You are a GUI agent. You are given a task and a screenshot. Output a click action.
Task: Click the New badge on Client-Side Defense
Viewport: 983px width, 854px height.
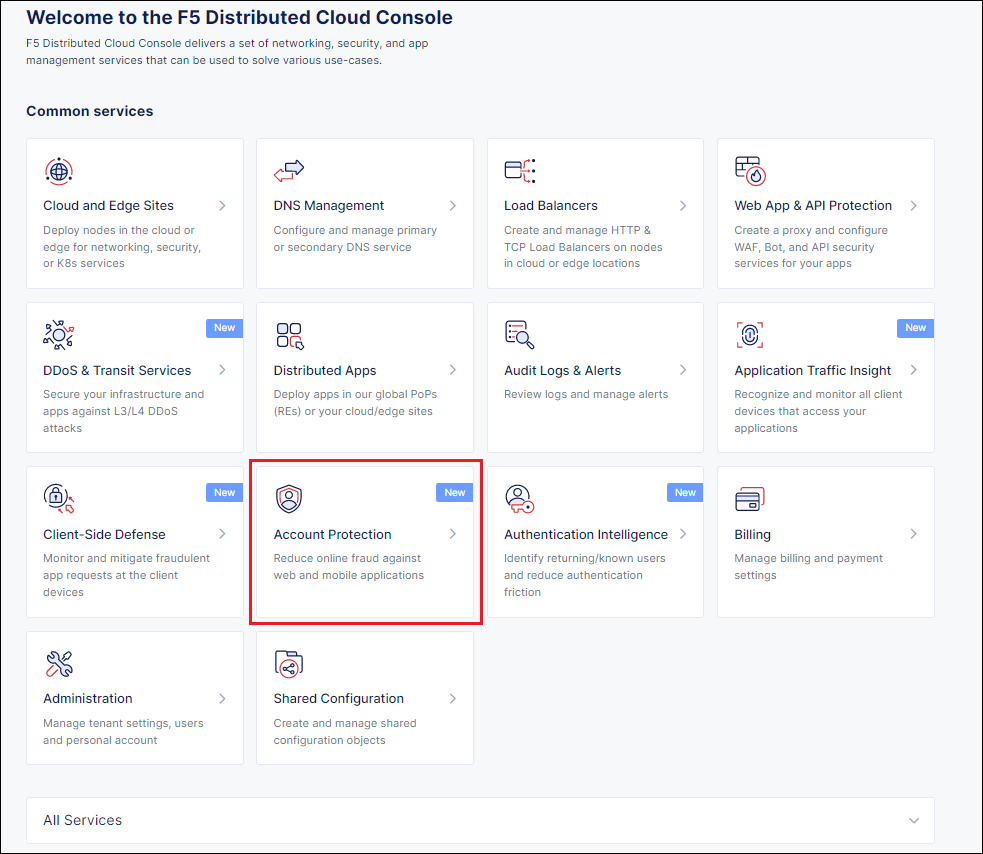coord(224,491)
